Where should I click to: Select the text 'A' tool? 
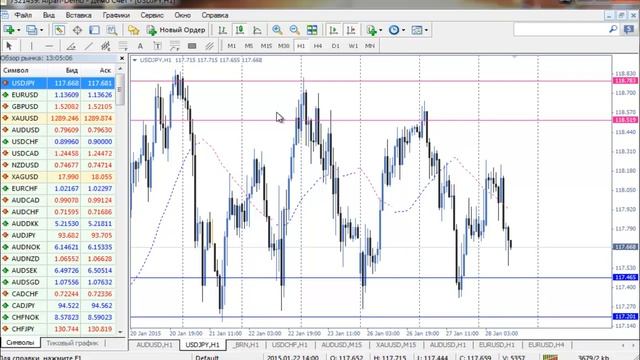click(x=140, y=46)
